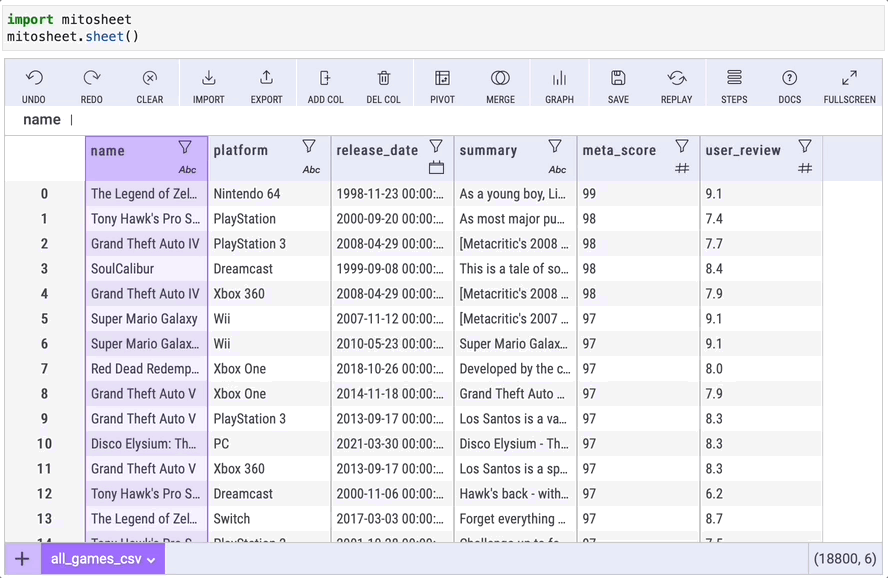Screen dimensions: 888x578
Task: Click the Export button
Action: (265, 84)
